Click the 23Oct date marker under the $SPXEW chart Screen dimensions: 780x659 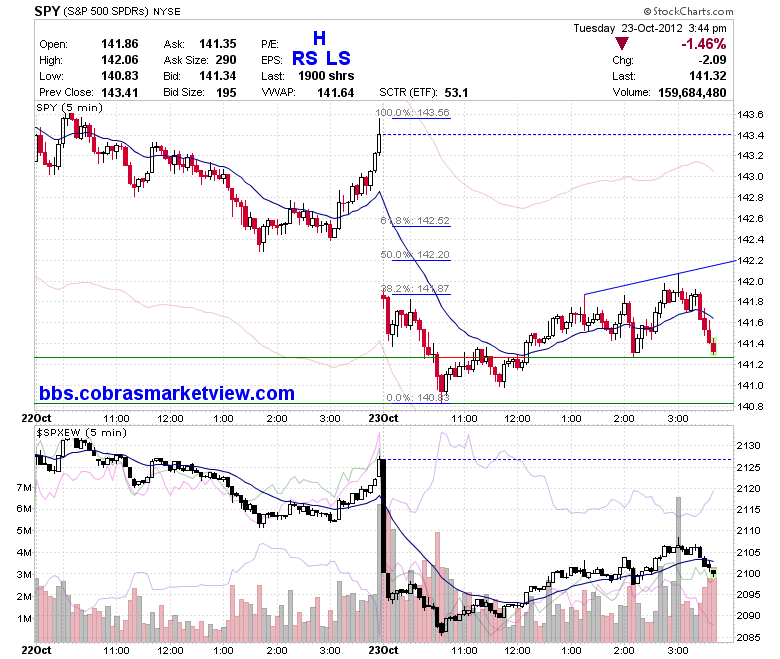coord(383,650)
